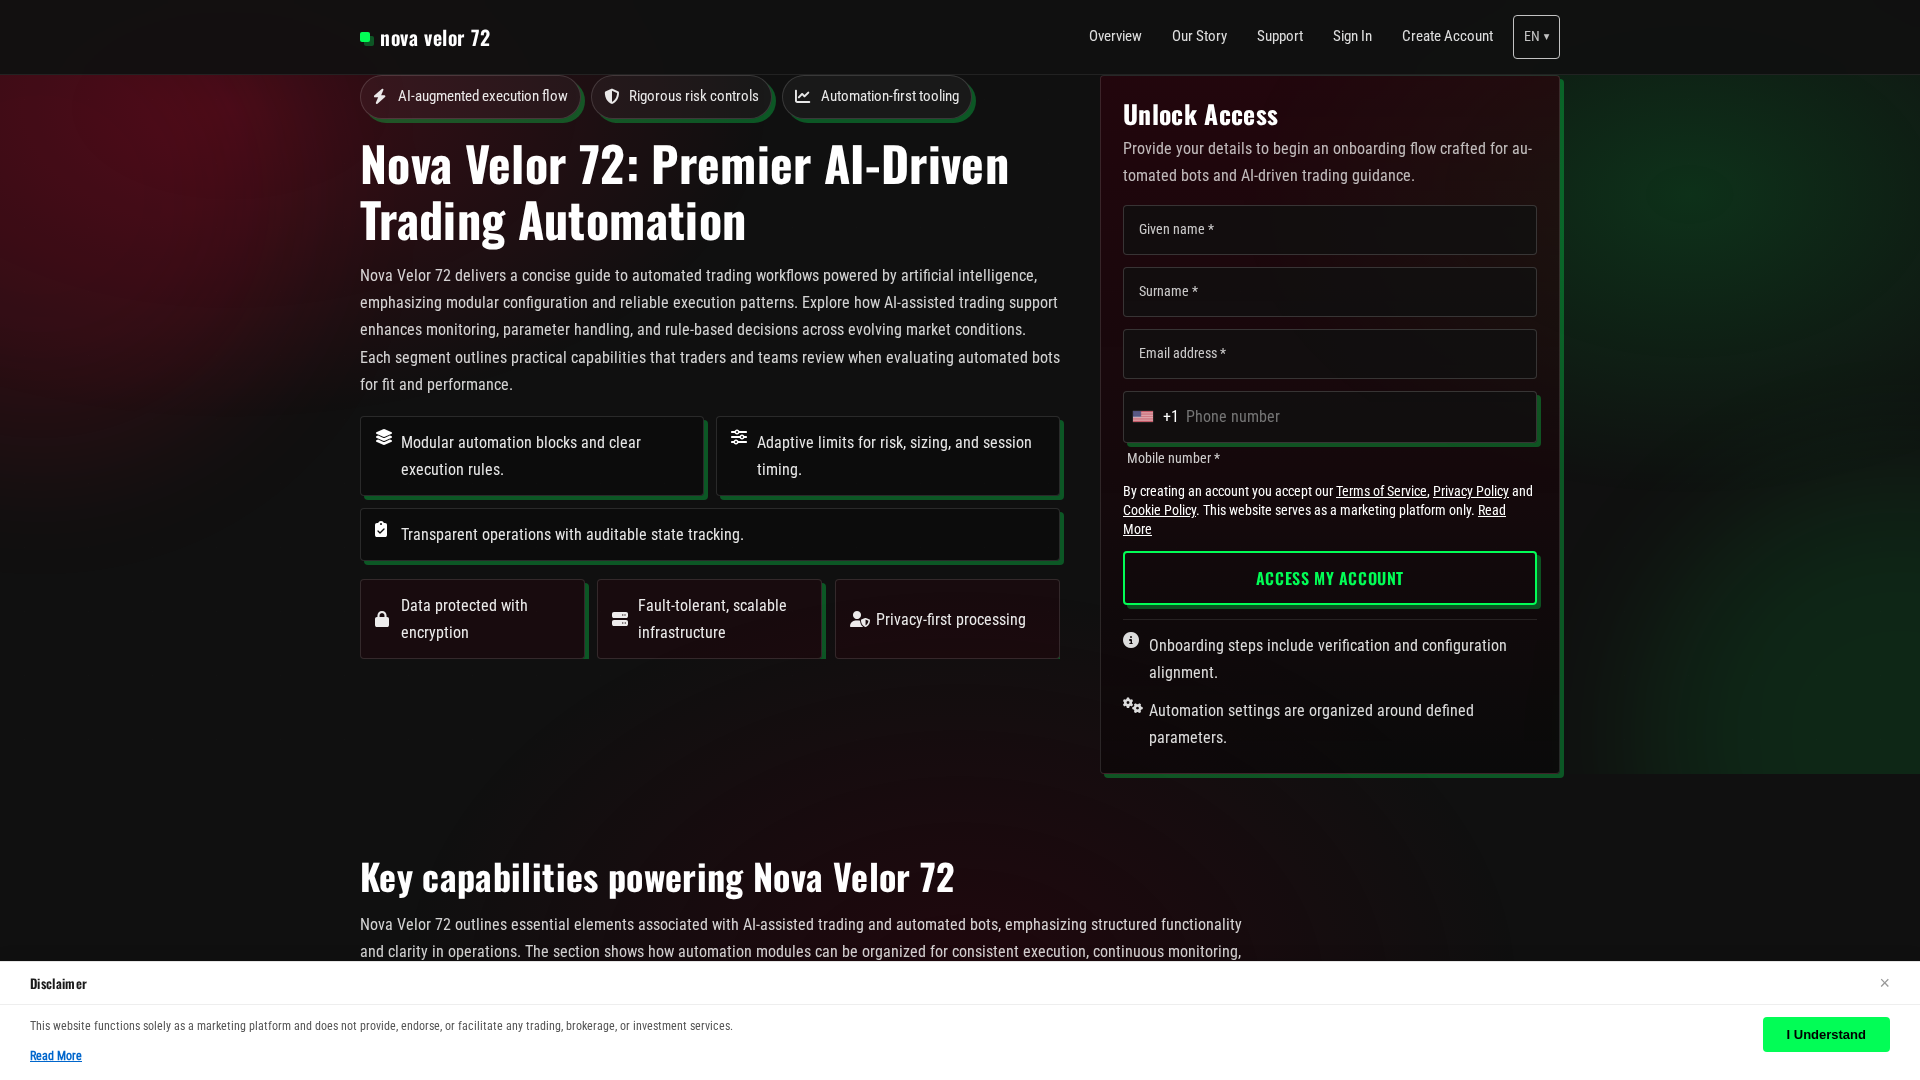Close the Disclaimer banner with the X
The image size is (1920, 1080).
[x=1884, y=983]
